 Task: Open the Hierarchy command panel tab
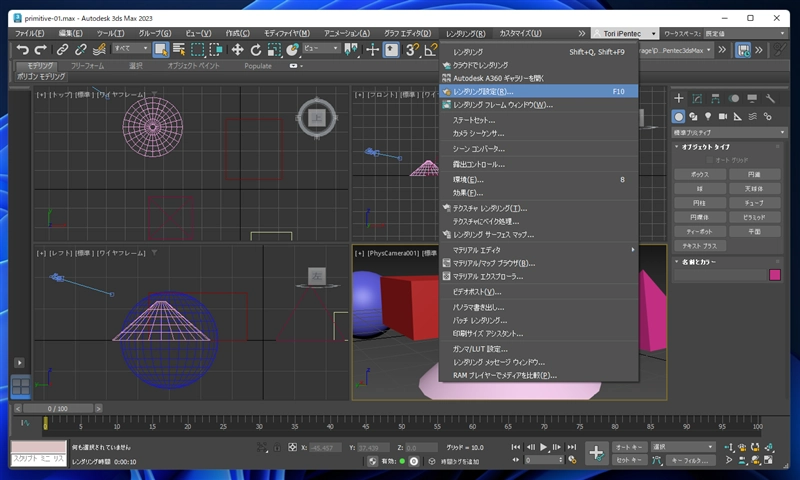pos(715,98)
